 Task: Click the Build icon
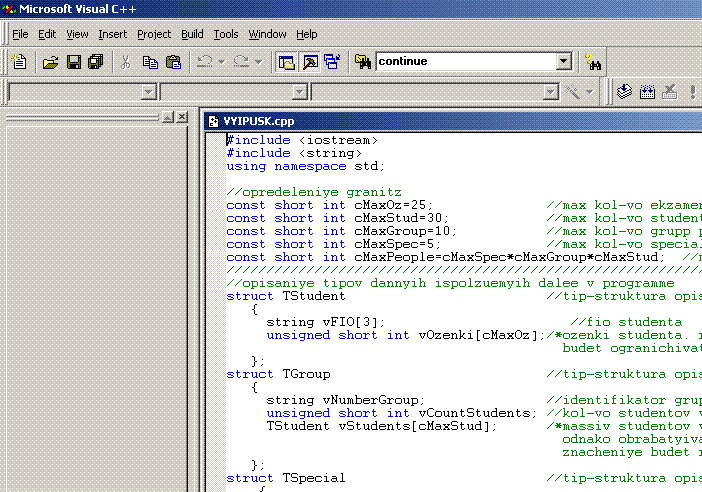click(x=647, y=92)
